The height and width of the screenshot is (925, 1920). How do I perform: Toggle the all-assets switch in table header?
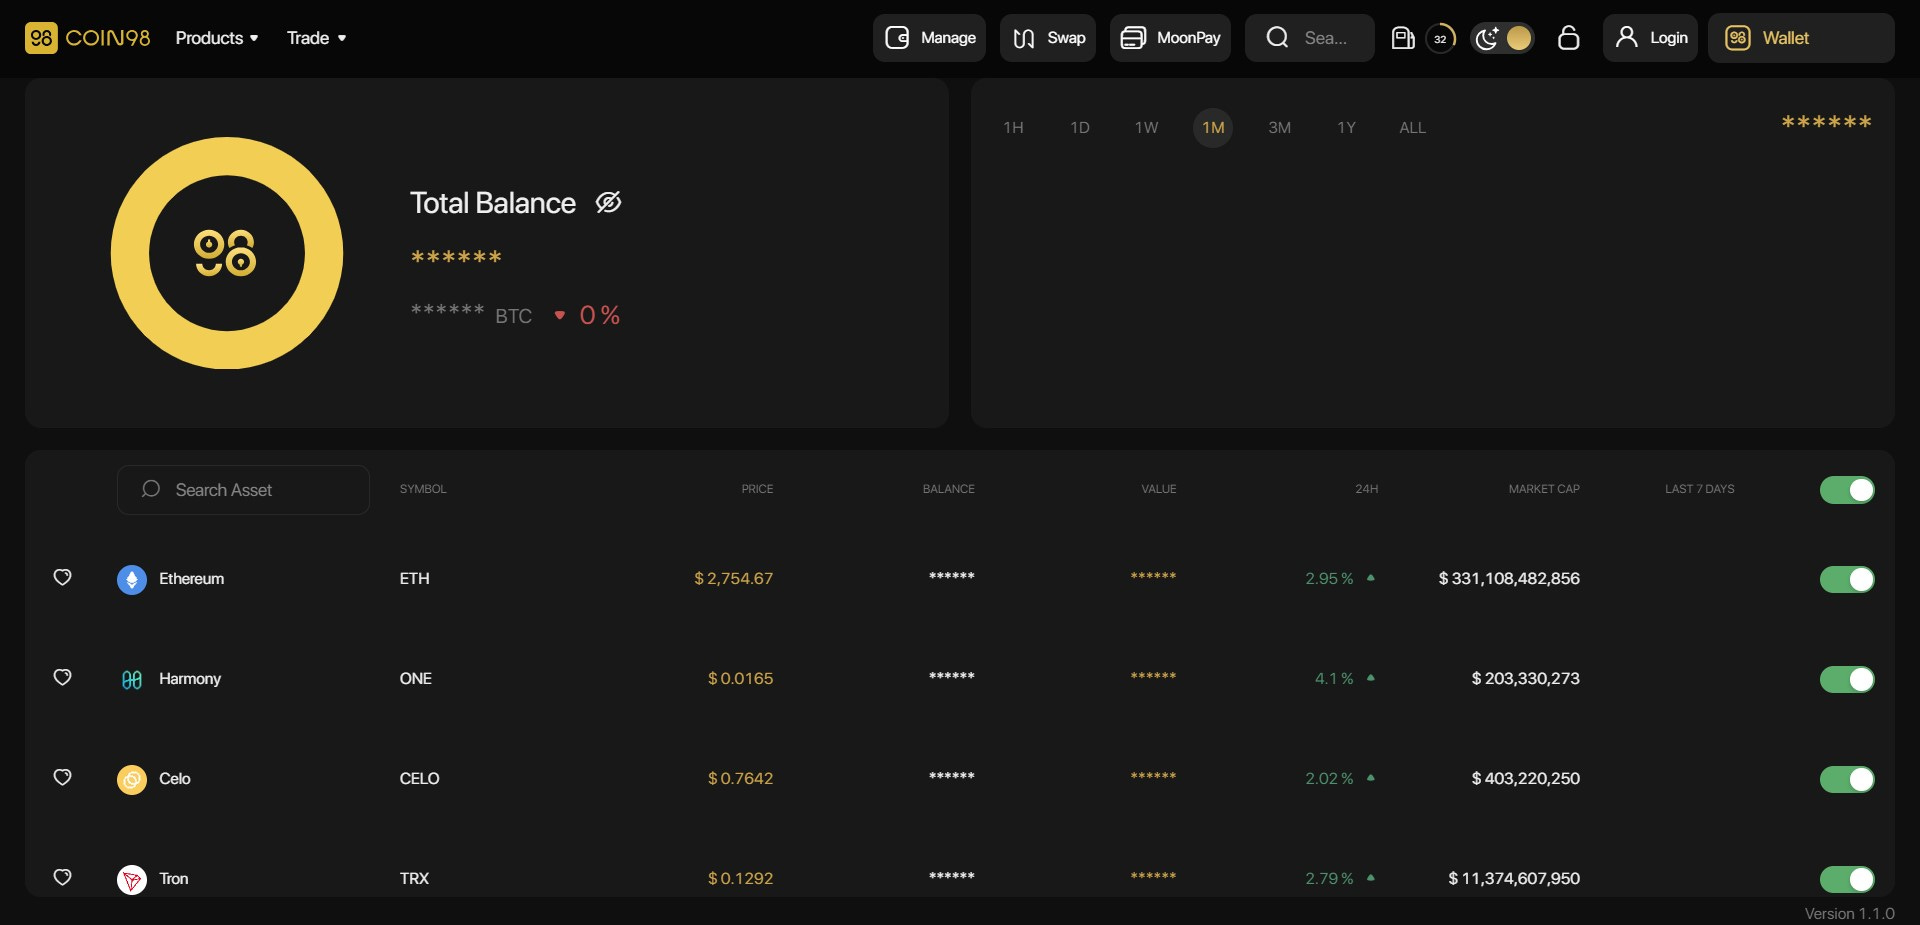pyautogui.click(x=1847, y=490)
